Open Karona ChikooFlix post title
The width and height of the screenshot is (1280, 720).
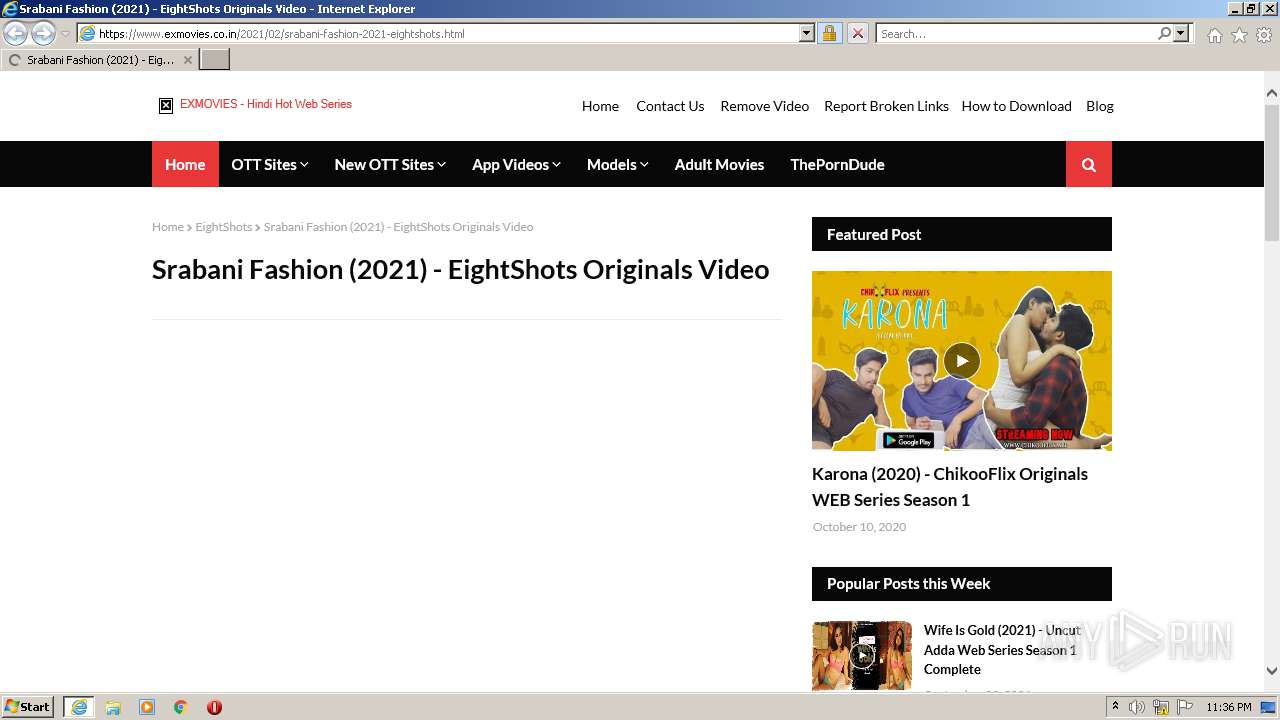pyautogui.click(x=950, y=487)
